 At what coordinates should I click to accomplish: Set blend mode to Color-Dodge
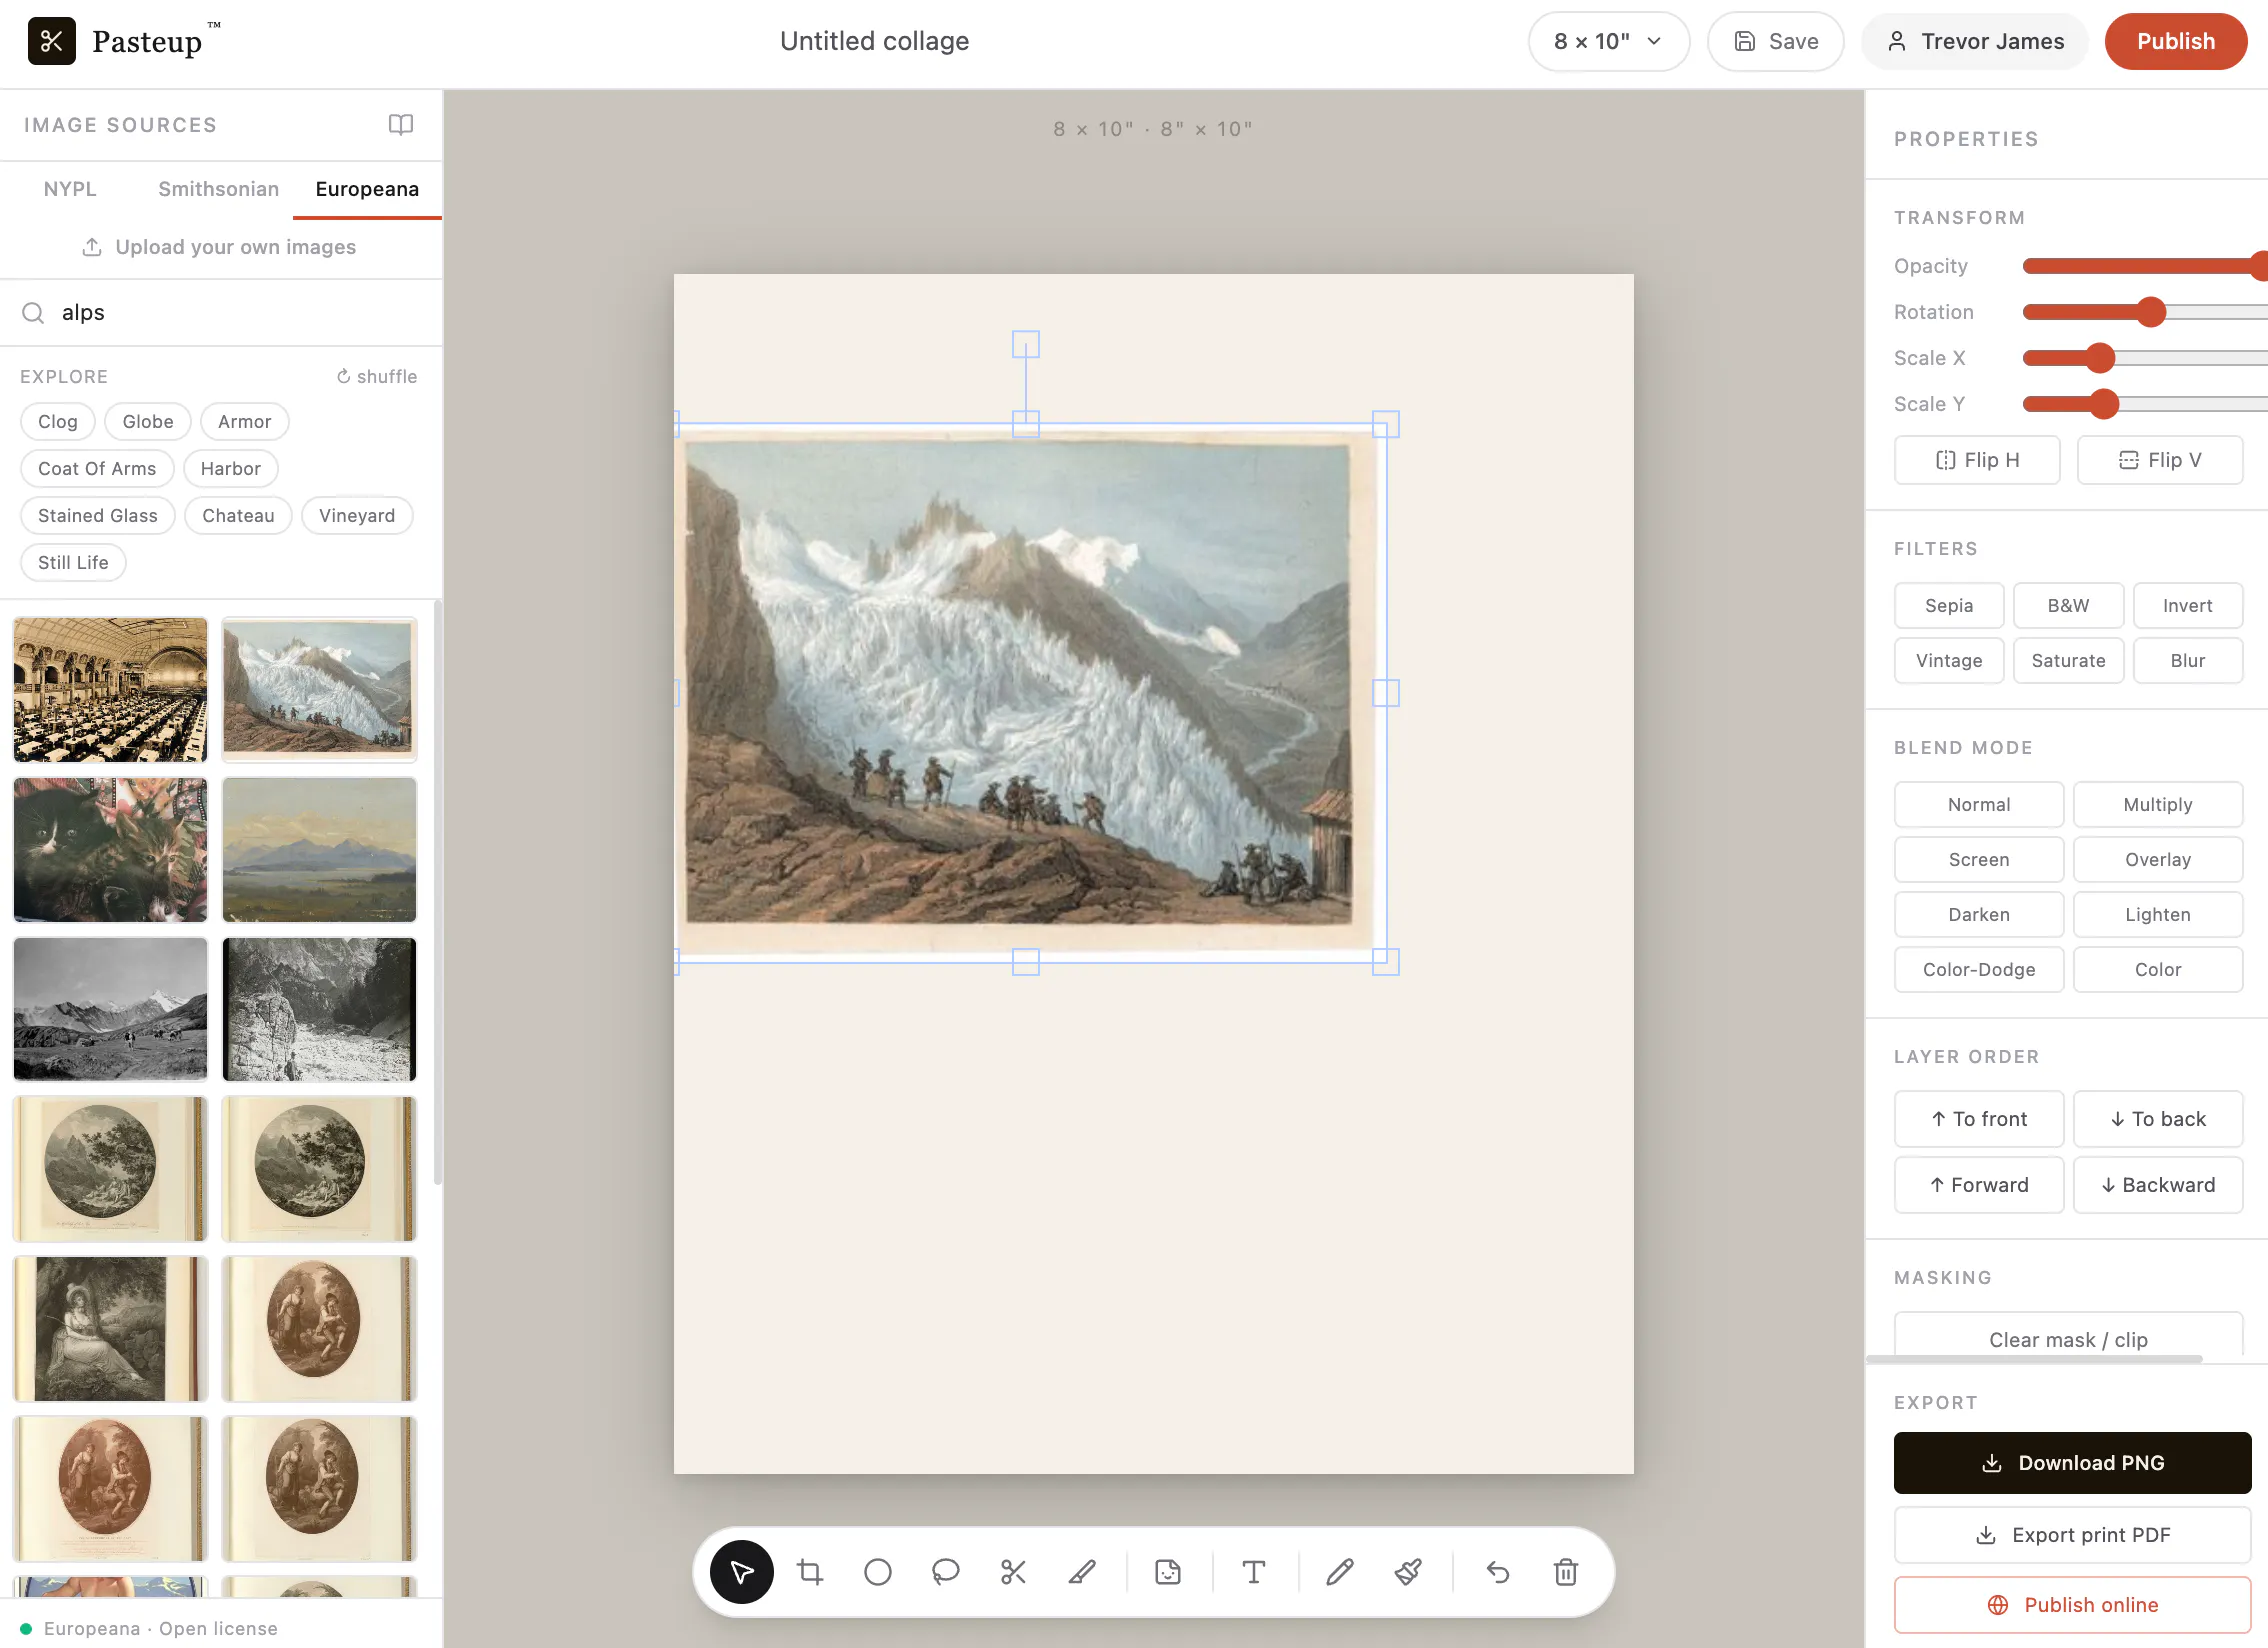(x=1979, y=970)
